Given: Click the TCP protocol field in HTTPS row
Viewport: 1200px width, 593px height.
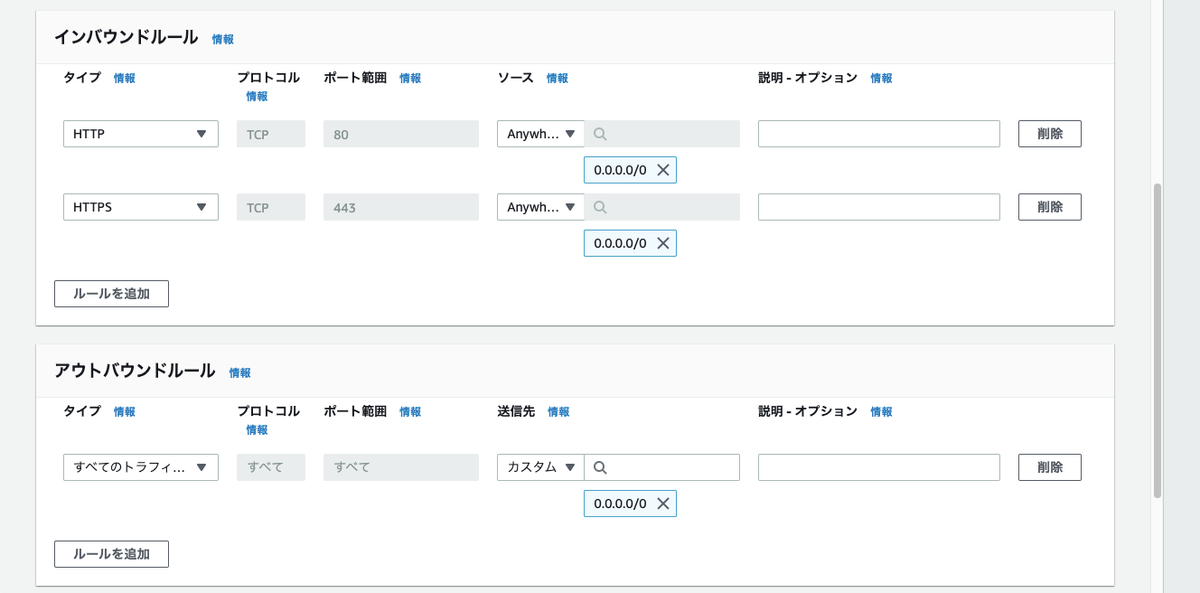Looking at the screenshot, I should 271,207.
